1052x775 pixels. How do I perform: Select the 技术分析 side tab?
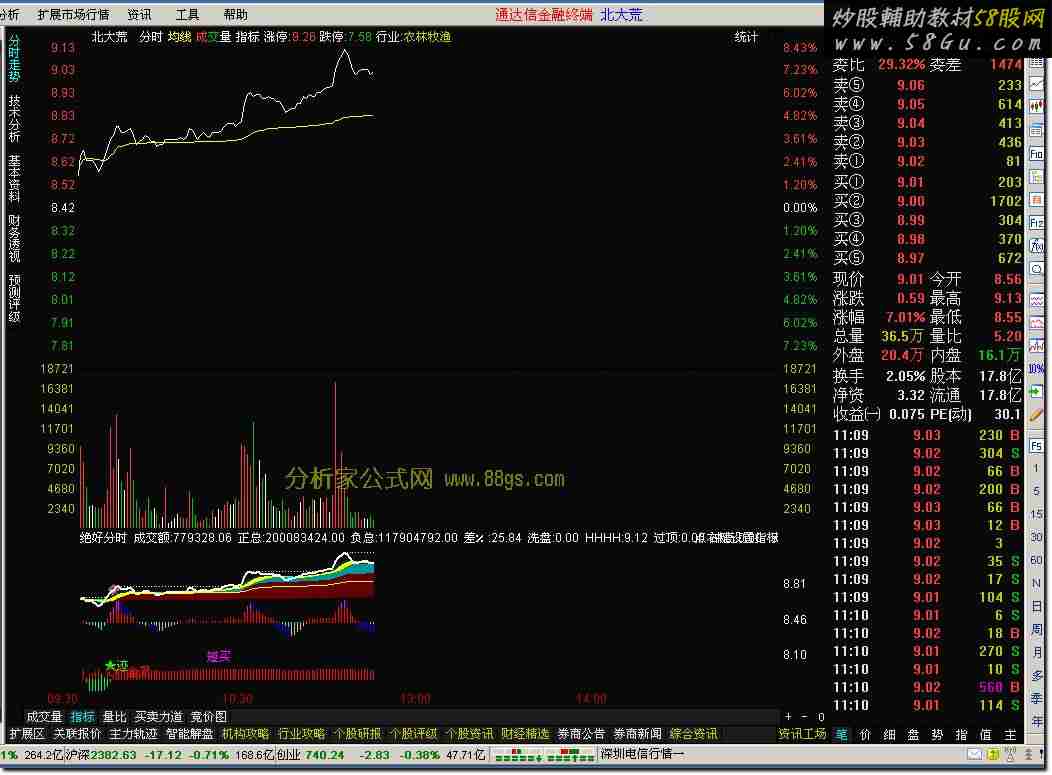coord(14,118)
